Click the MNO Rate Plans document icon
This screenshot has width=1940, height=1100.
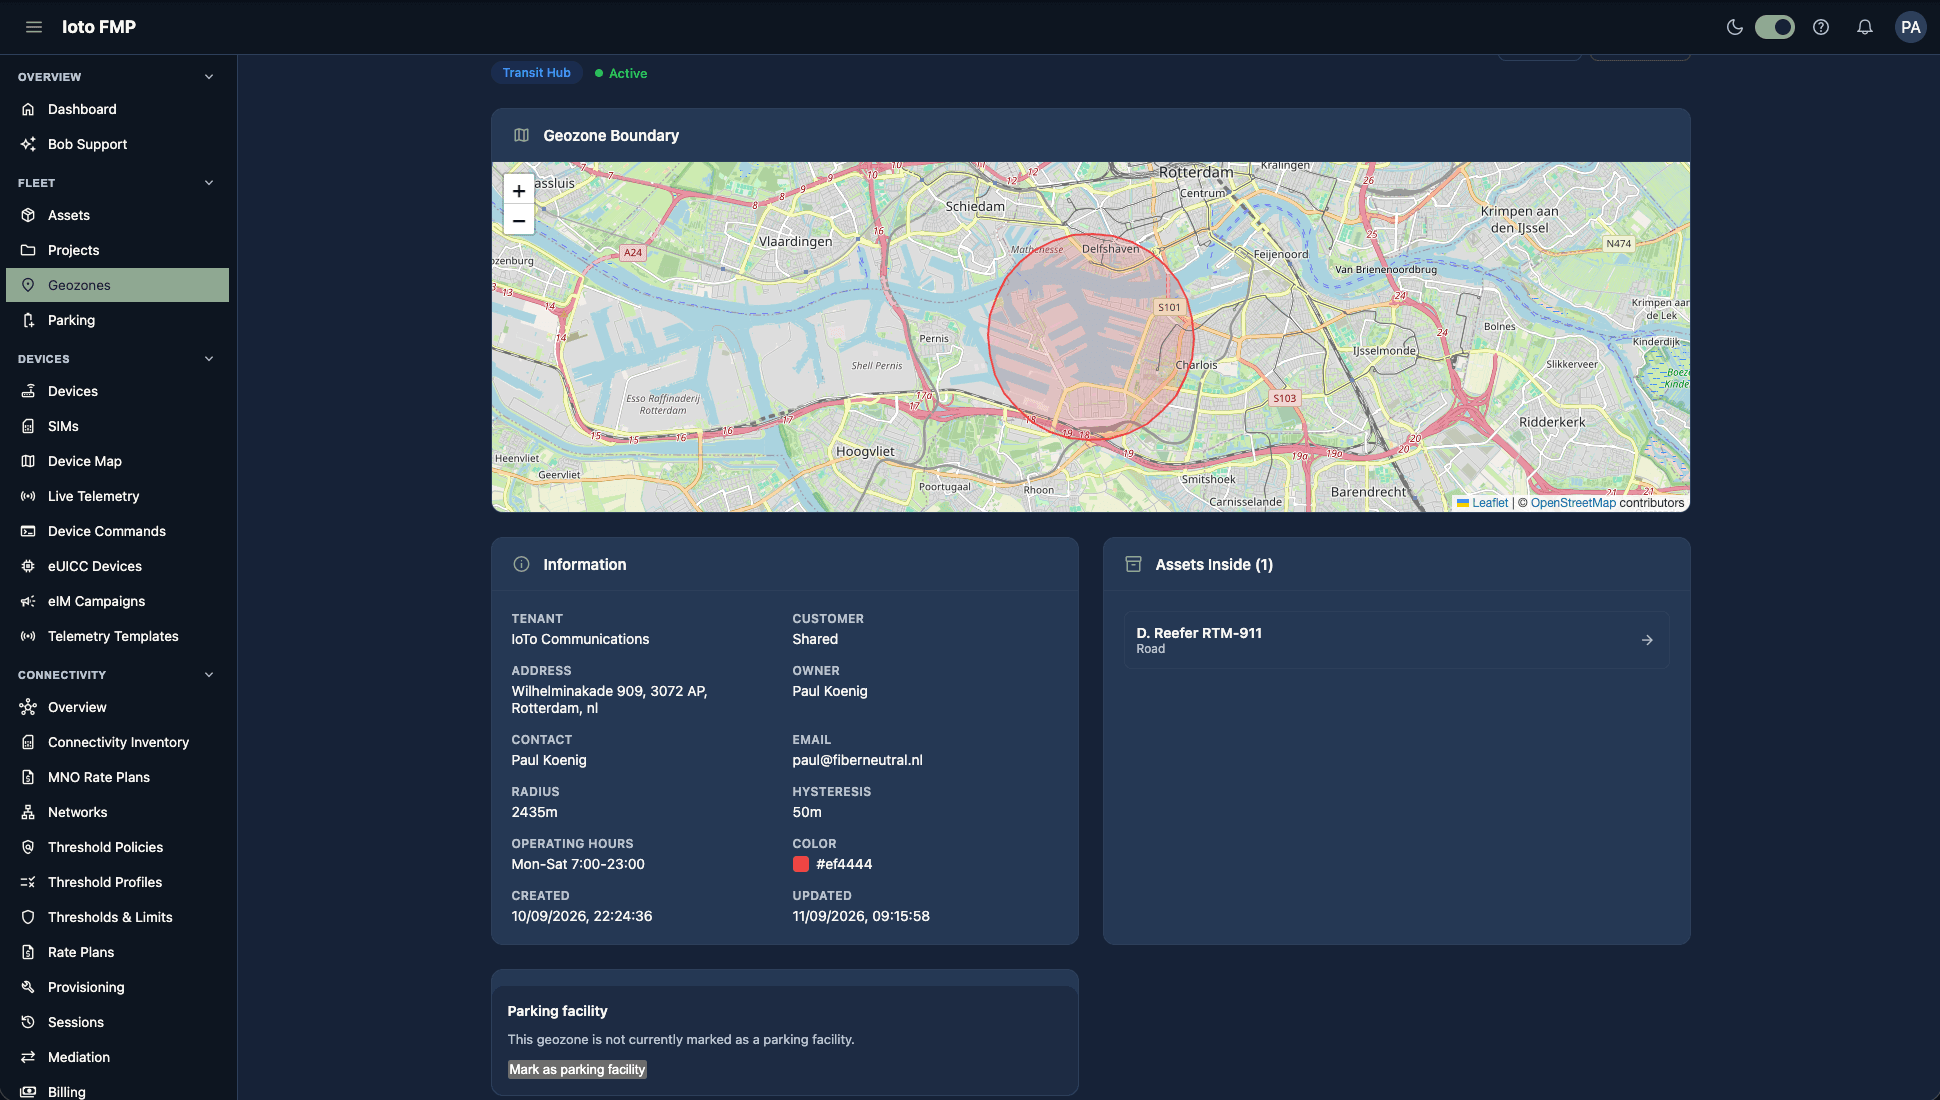pyautogui.click(x=28, y=777)
